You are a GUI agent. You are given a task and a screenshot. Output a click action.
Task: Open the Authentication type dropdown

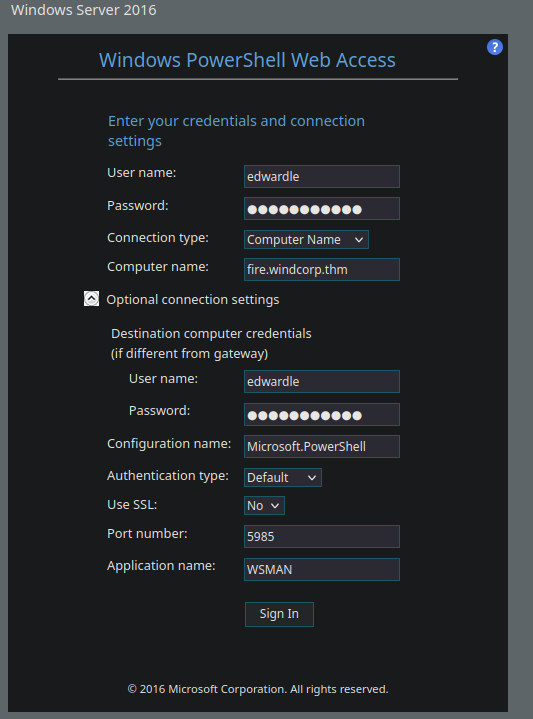point(283,477)
